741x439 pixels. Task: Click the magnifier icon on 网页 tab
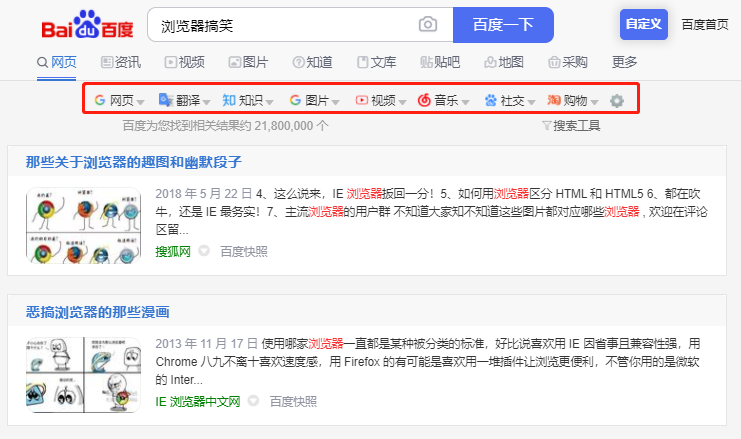pos(43,62)
